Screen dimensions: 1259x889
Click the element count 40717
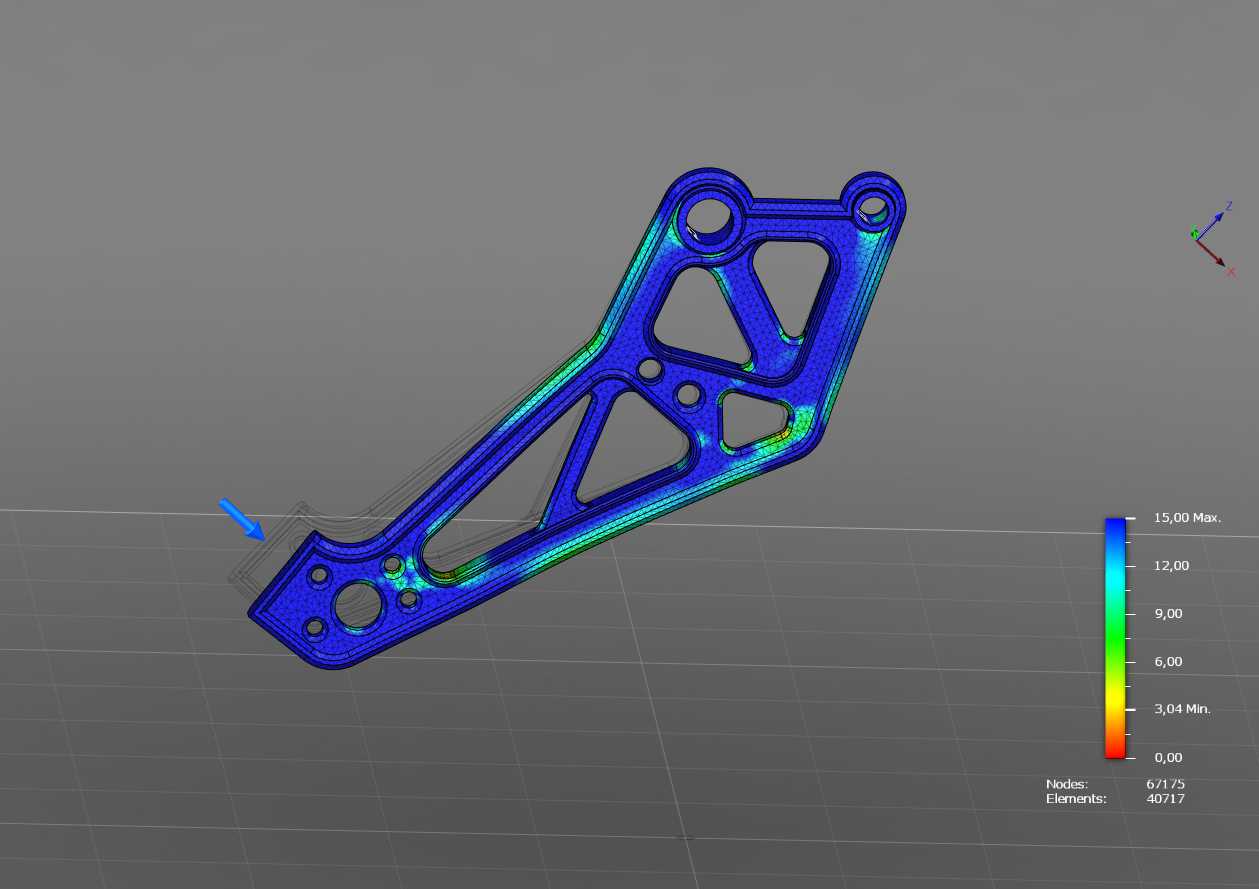(1165, 799)
